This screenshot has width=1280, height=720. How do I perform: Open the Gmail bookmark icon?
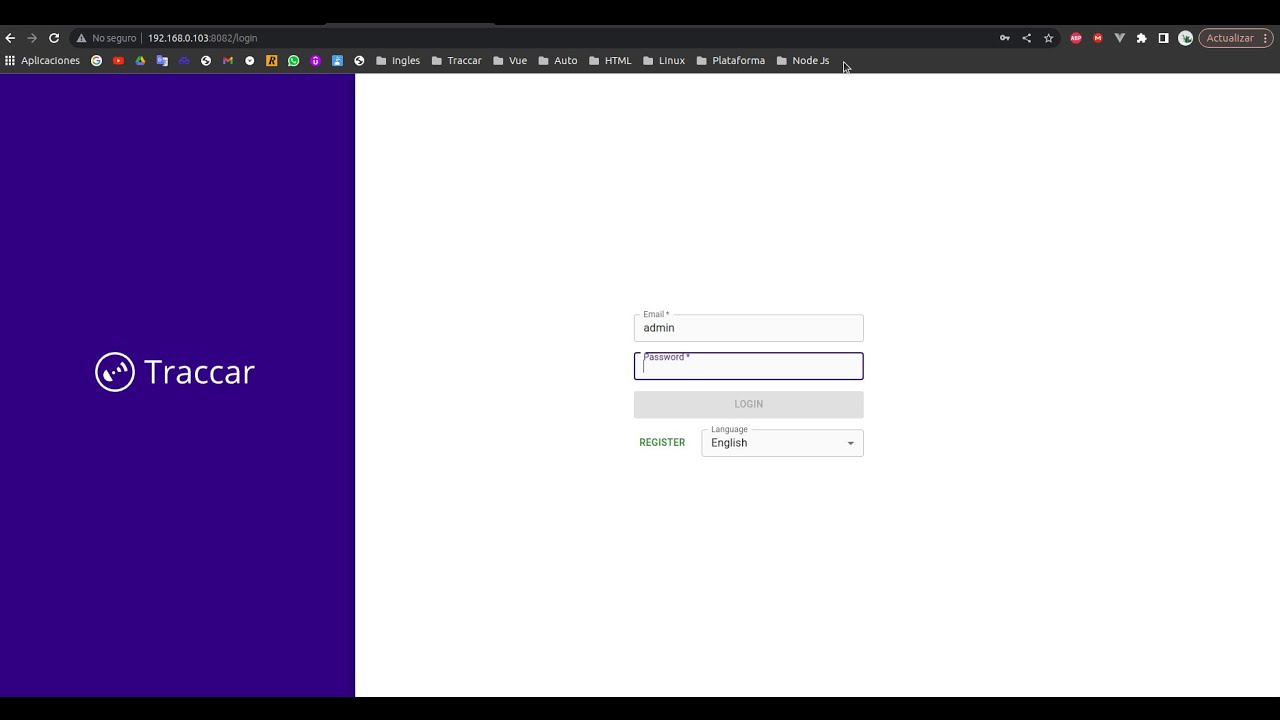pyautogui.click(x=228, y=61)
